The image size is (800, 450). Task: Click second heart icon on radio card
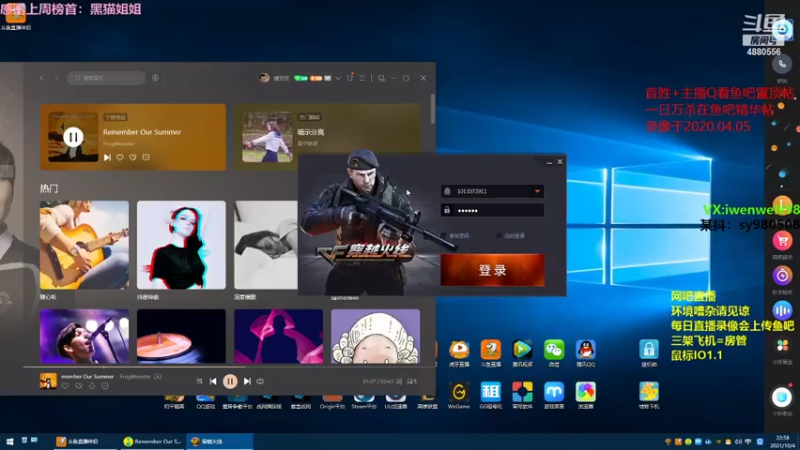click(x=133, y=158)
